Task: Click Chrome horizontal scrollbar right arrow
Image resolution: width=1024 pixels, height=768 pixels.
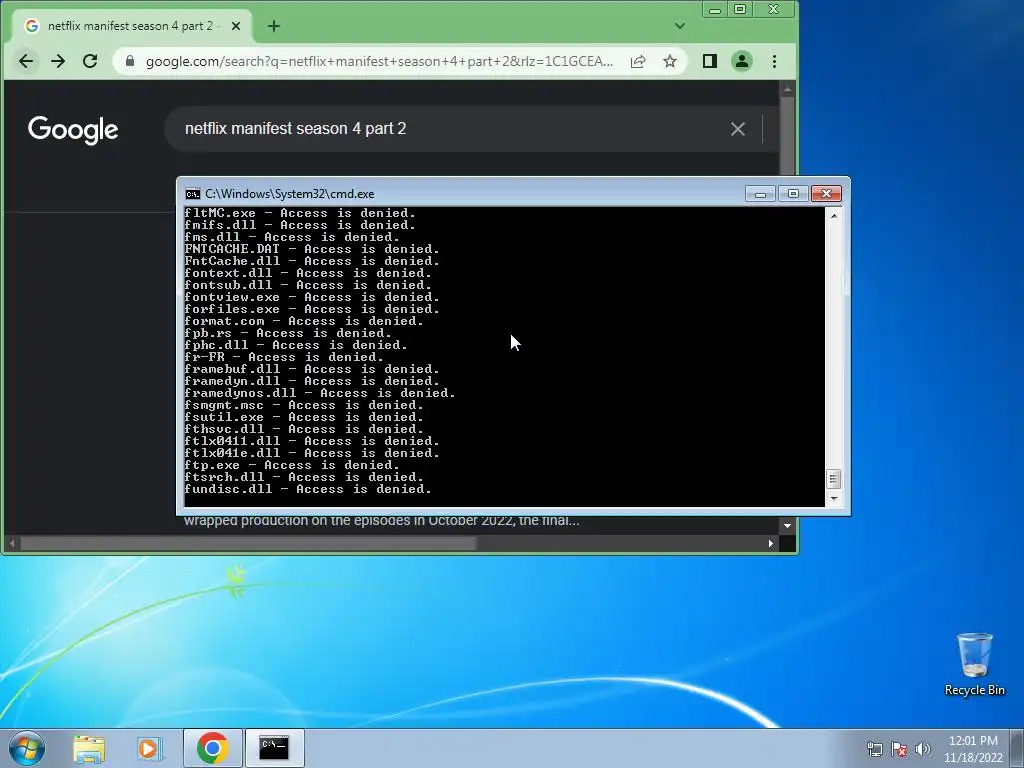Action: [x=771, y=543]
